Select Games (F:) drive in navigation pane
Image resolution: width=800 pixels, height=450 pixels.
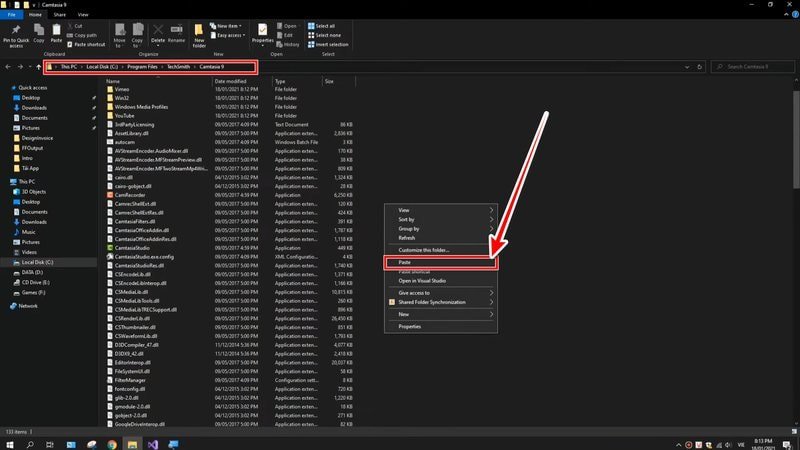(33, 292)
